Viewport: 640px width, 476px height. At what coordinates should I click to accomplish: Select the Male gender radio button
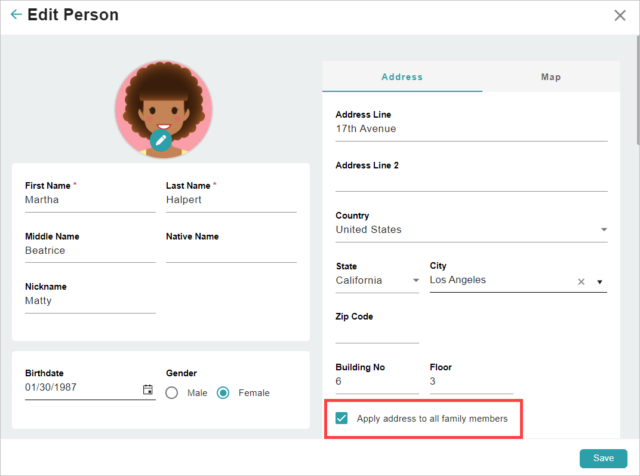click(172, 393)
